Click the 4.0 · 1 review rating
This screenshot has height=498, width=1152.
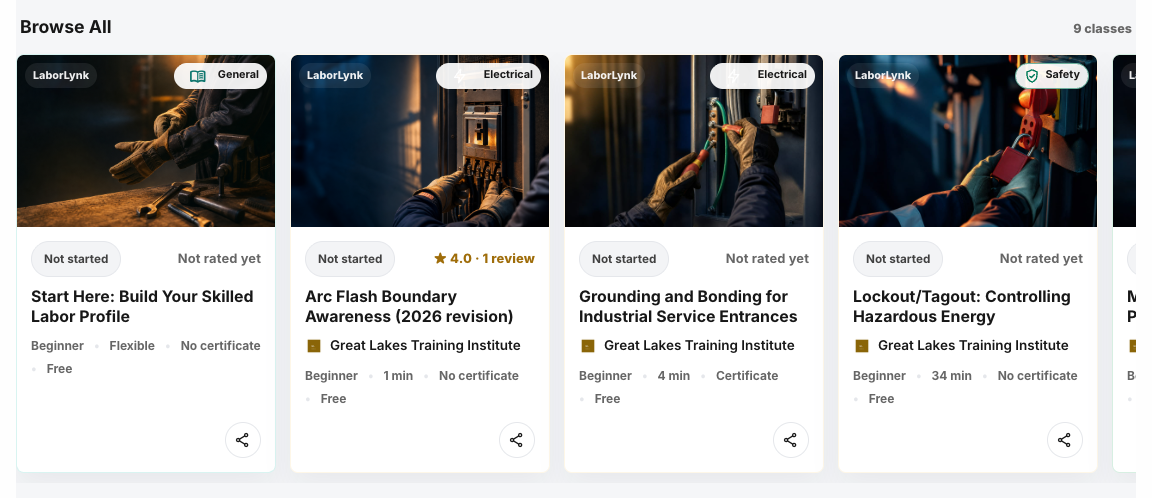click(484, 259)
